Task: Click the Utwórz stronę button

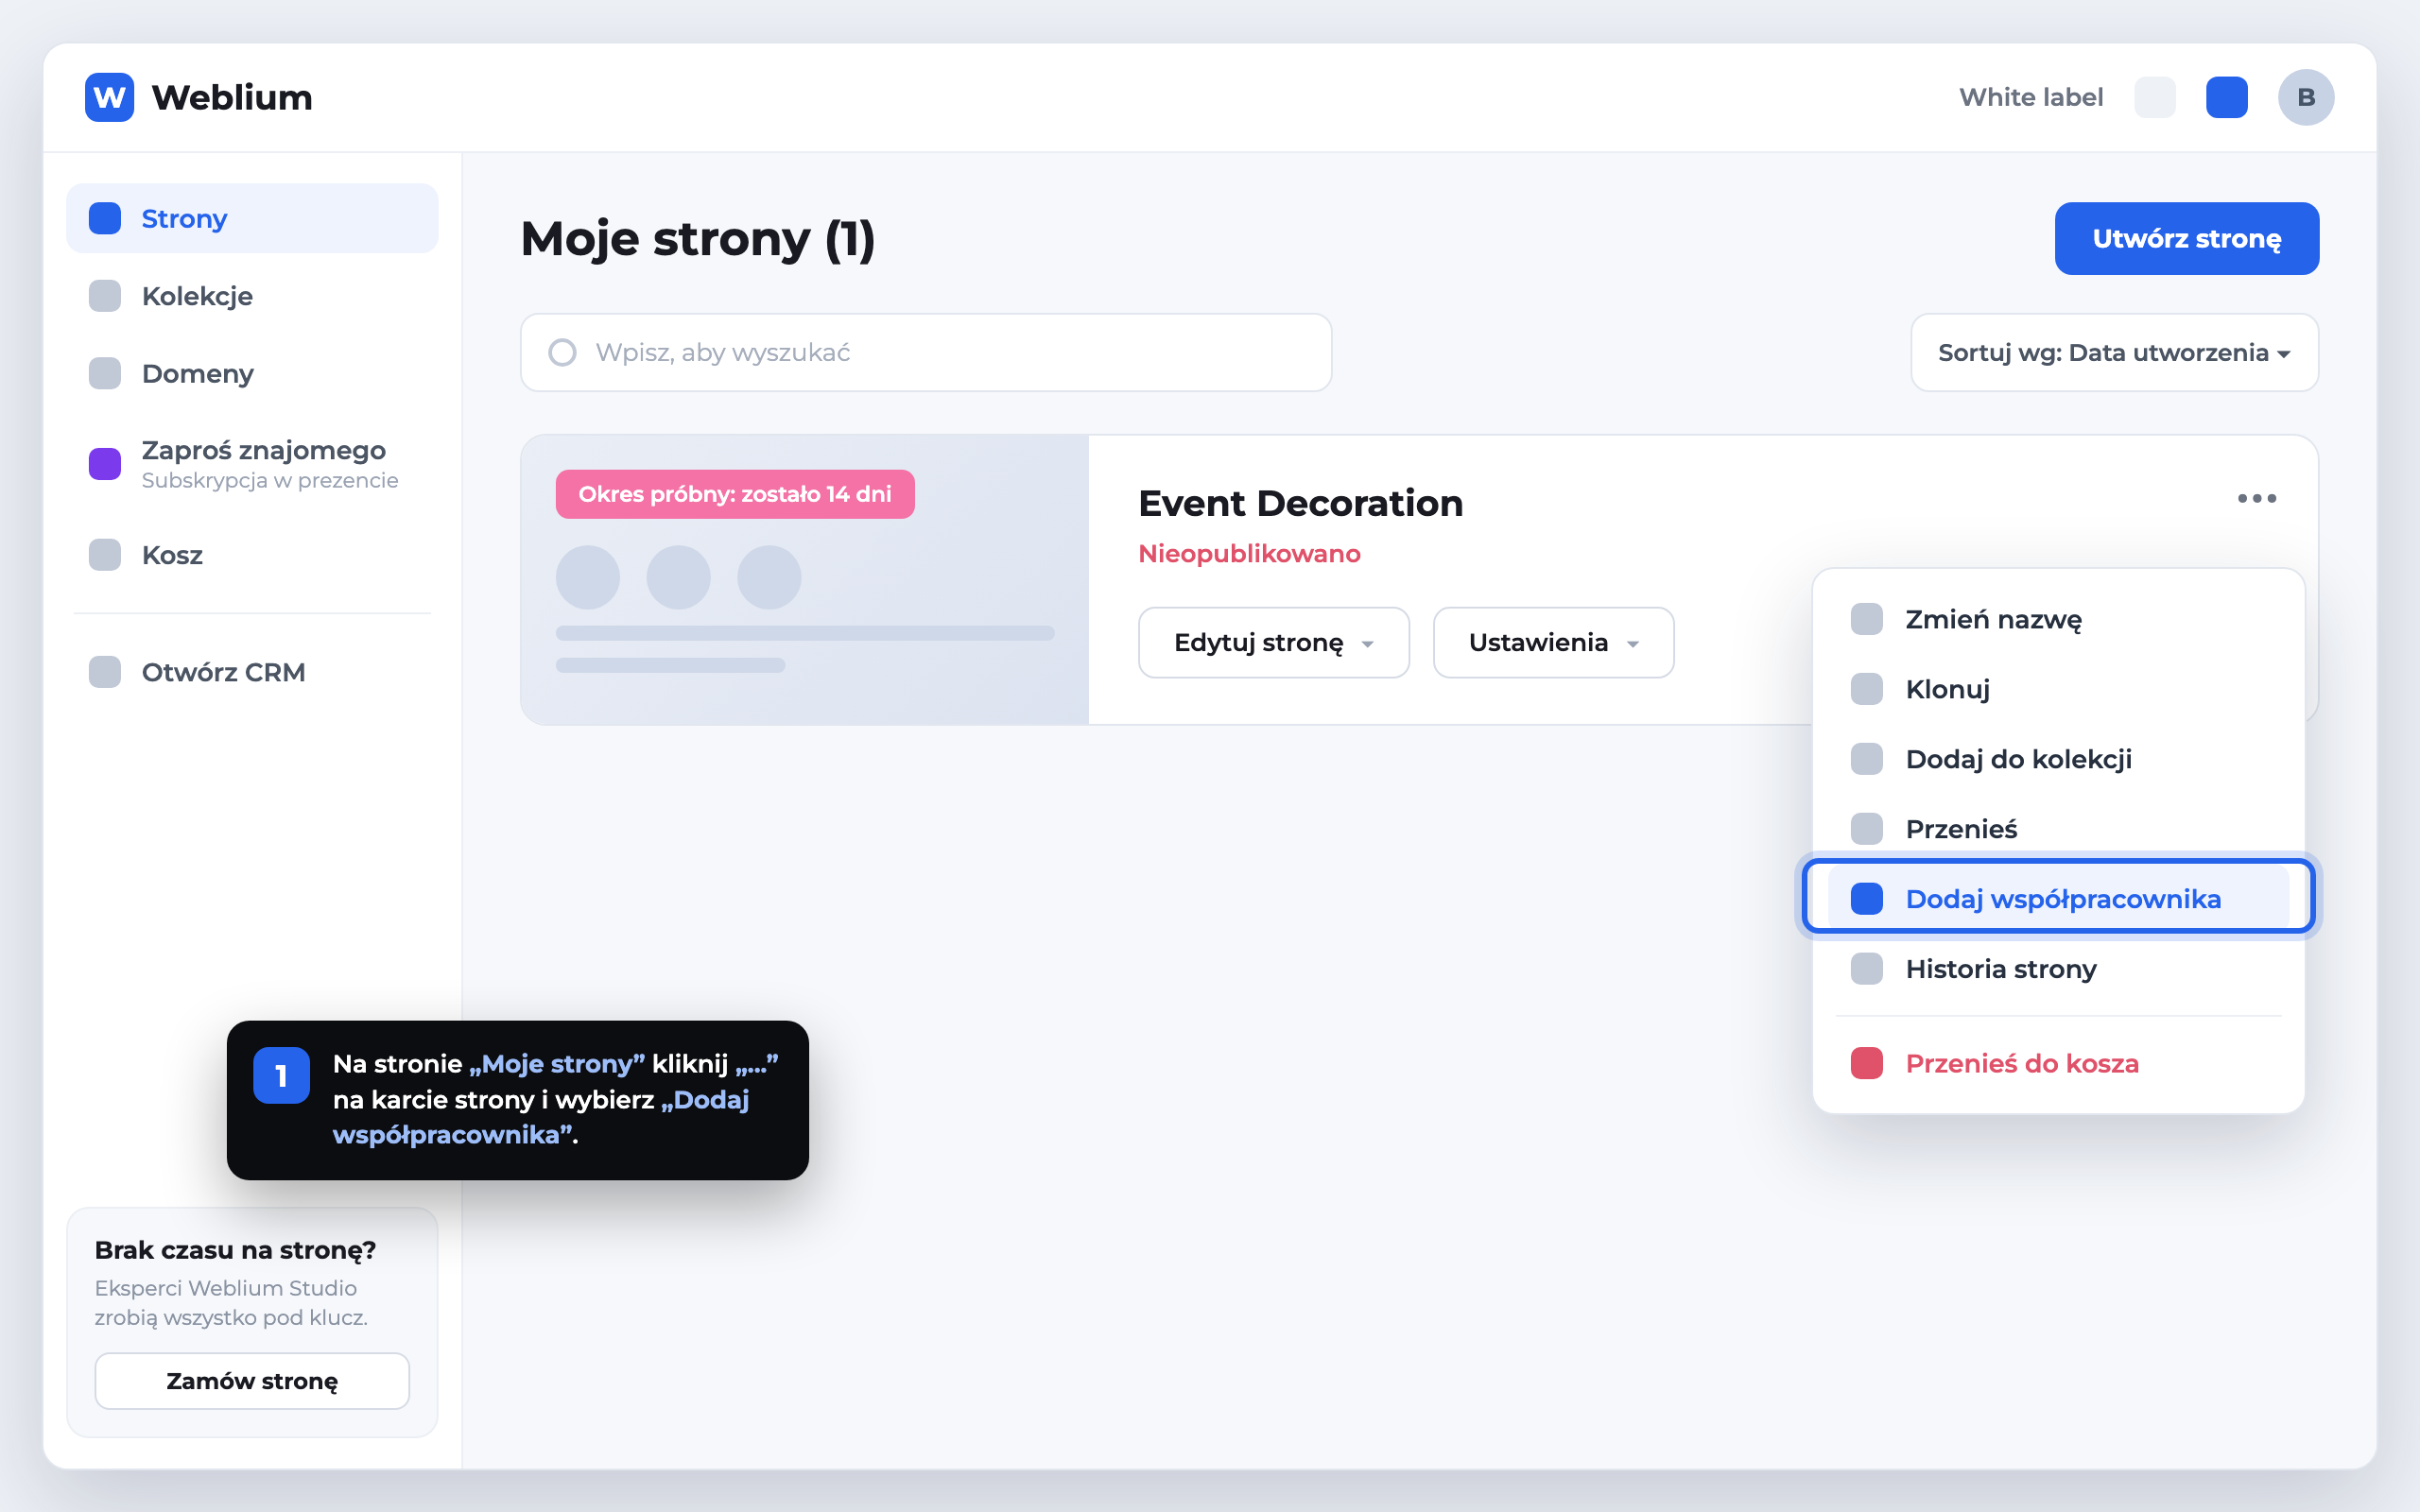Action: pos(2187,238)
